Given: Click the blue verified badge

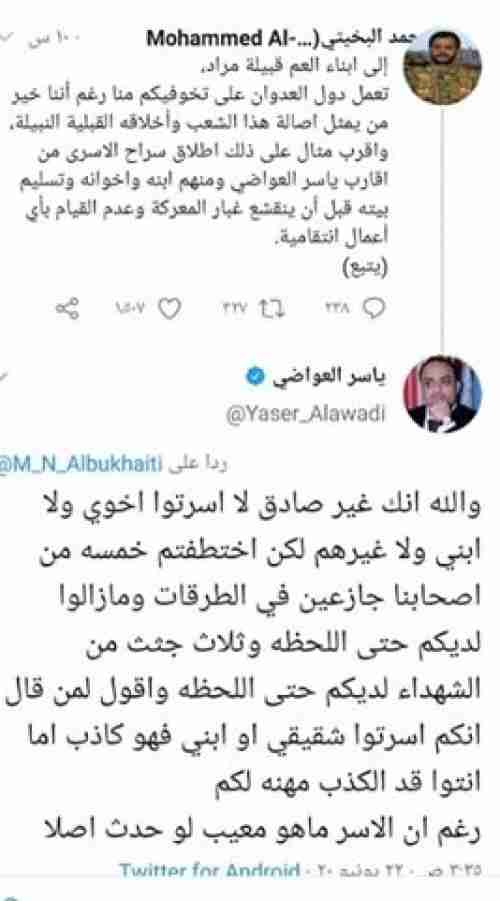Looking at the screenshot, I should pyautogui.click(x=253, y=376).
